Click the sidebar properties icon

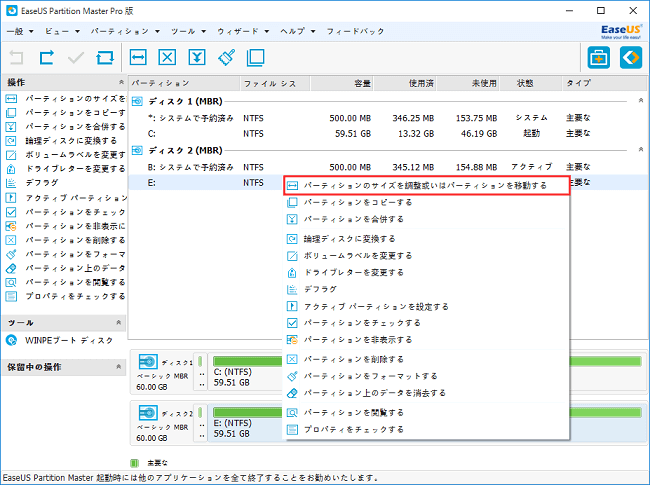[11, 296]
